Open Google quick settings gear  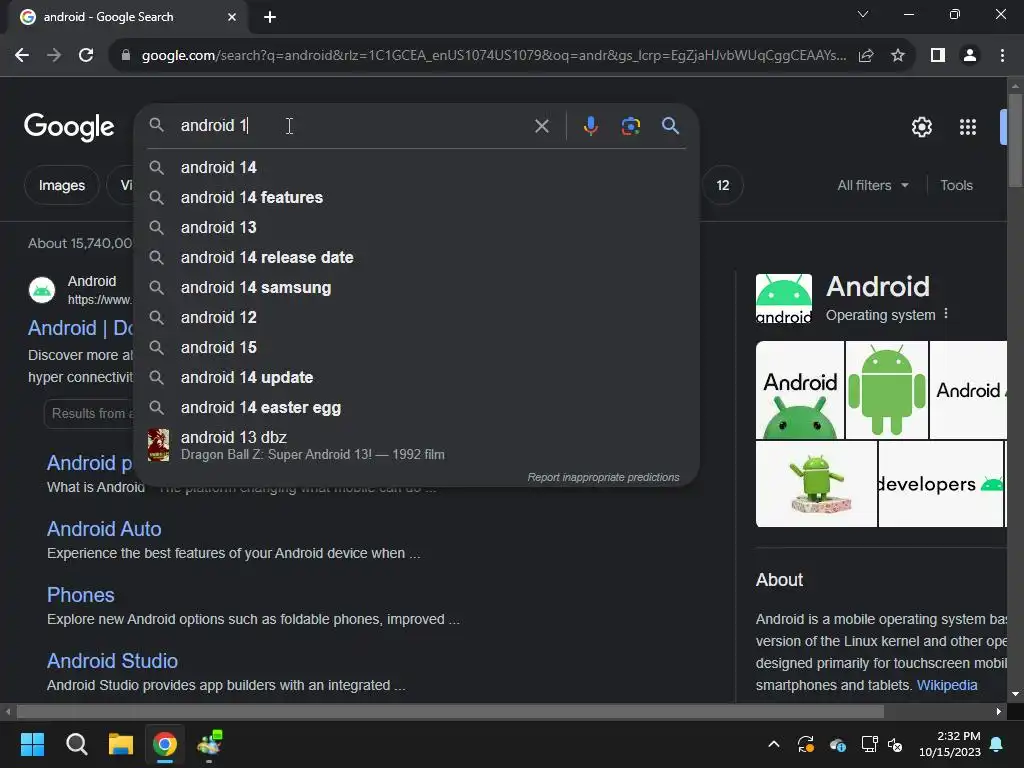(921, 127)
